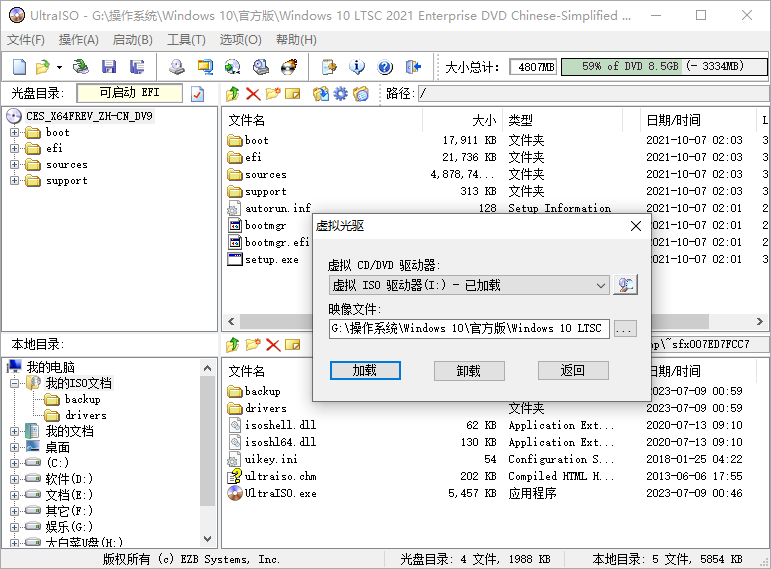The image size is (771, 569).
Task: Click the Save floppy disk icon
Action: pyautogui.click(x=109, y=67)
